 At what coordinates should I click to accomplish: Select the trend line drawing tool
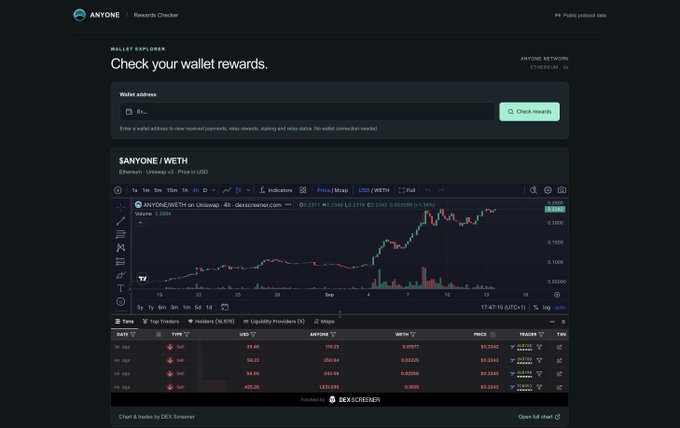[121, 221]
